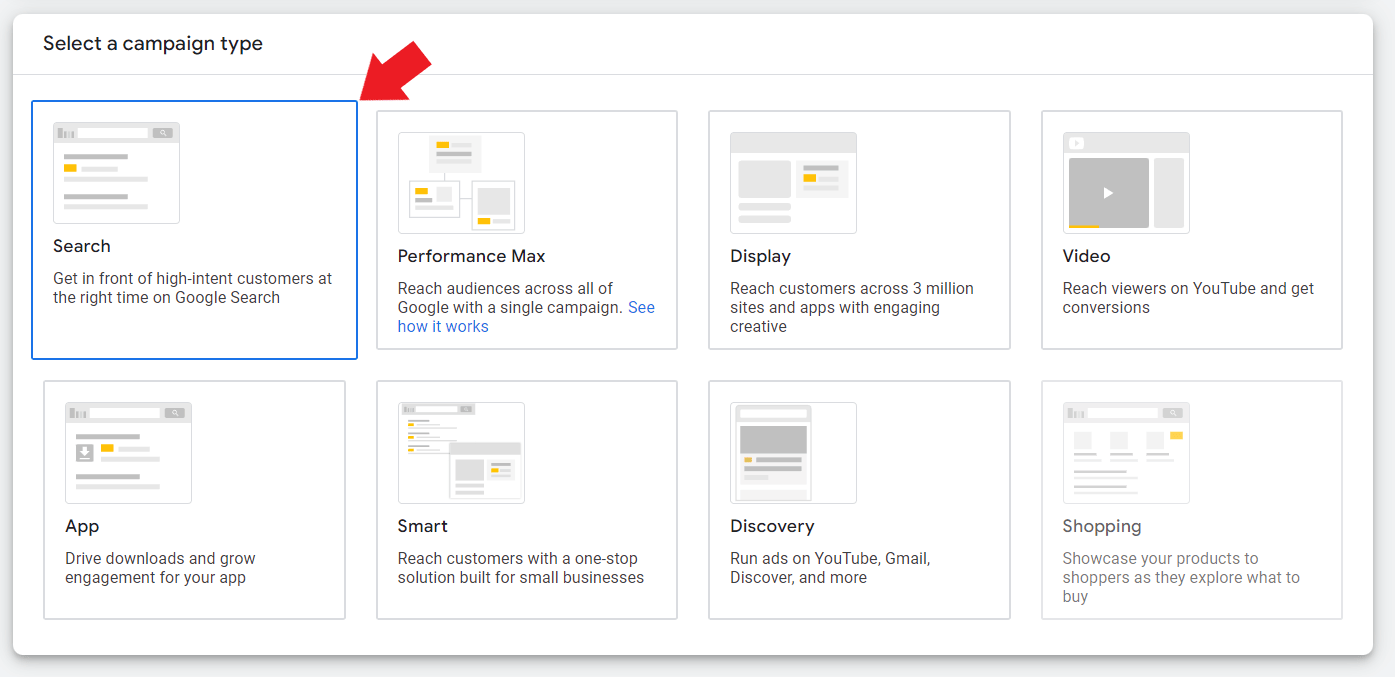Click the 'Run ads on YouTube, Gmail' description
1395x677 pixels.
[x=830, y=568]
